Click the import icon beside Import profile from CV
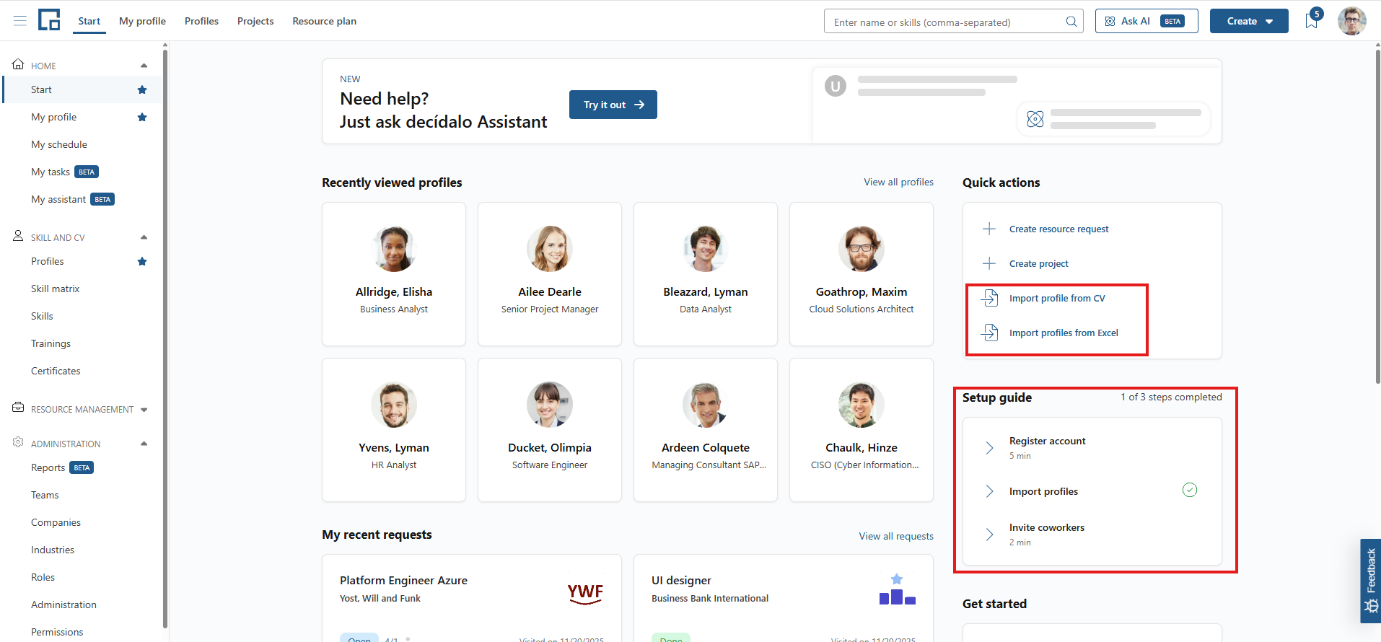This screenshot has width=1381, height=642. point(989,298)
